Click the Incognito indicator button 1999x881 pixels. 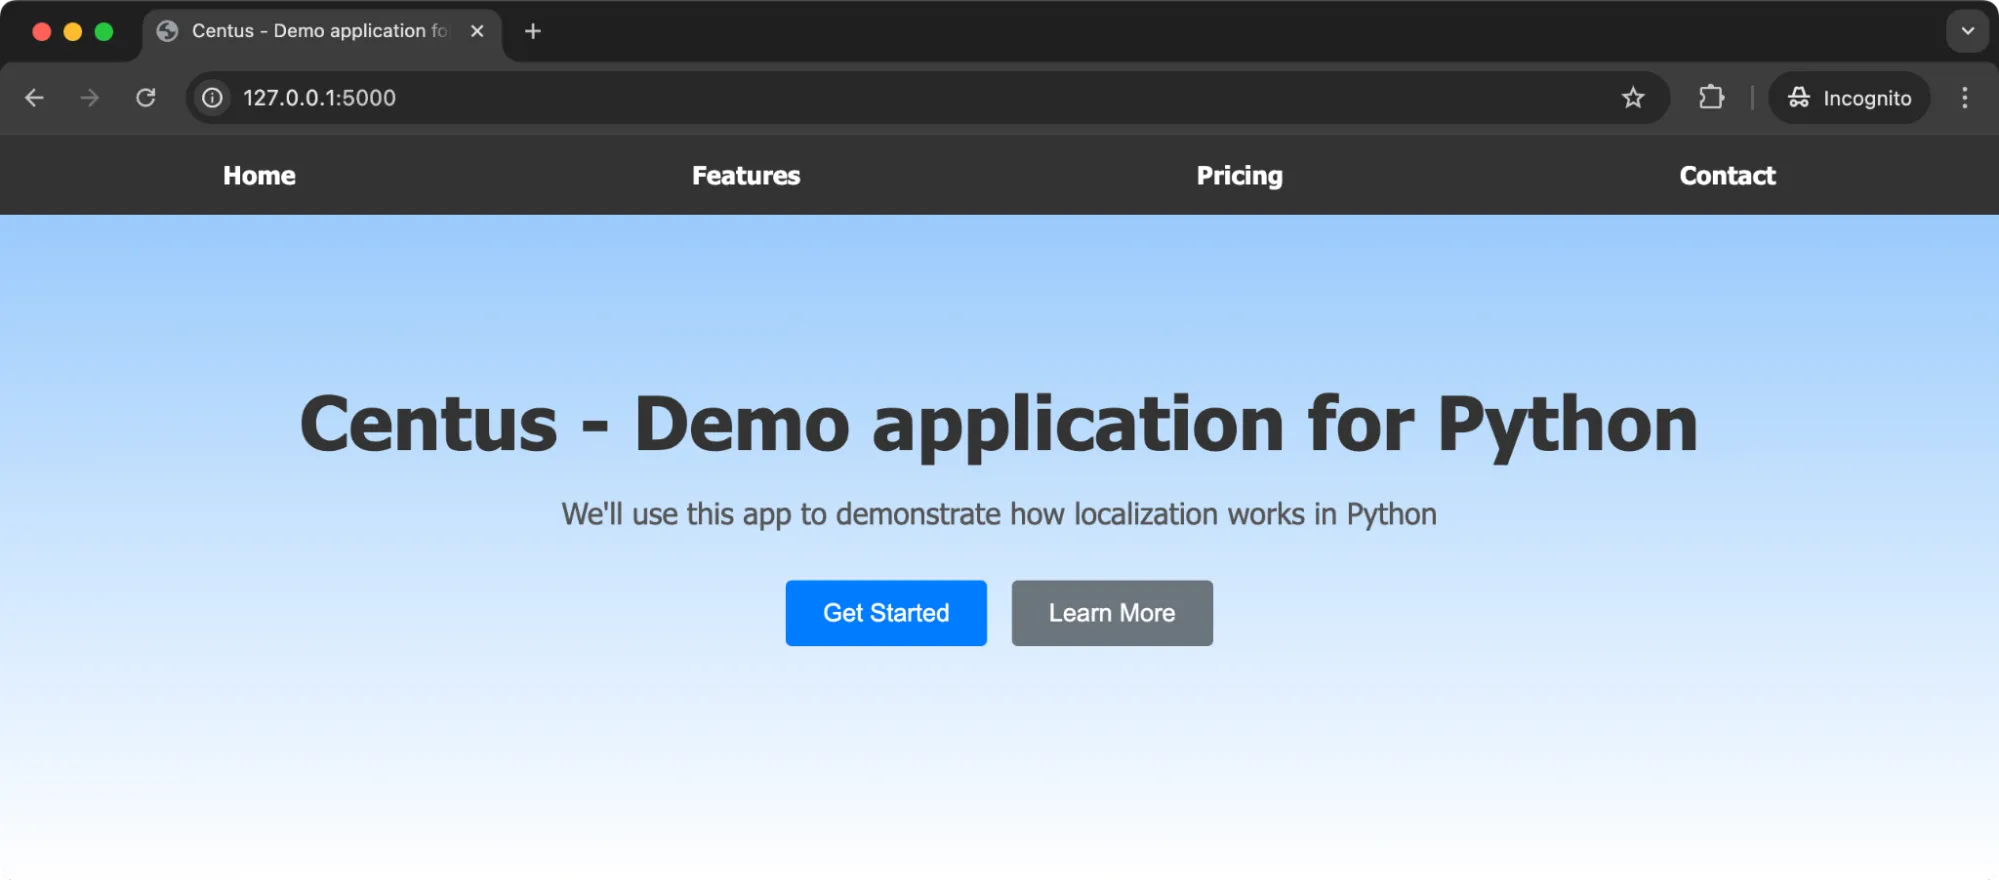click(1849, 98)
